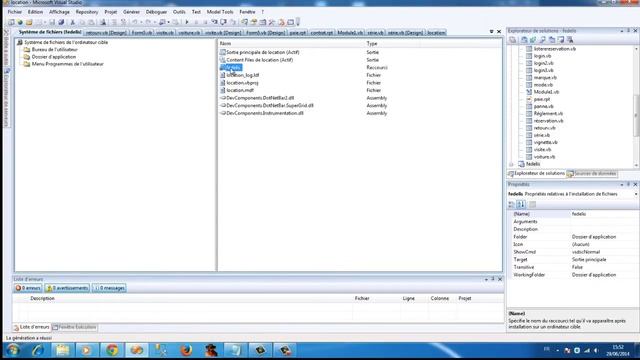
Task: Open Solution Explorer window position dropdown
Action: tap(622, 31)
